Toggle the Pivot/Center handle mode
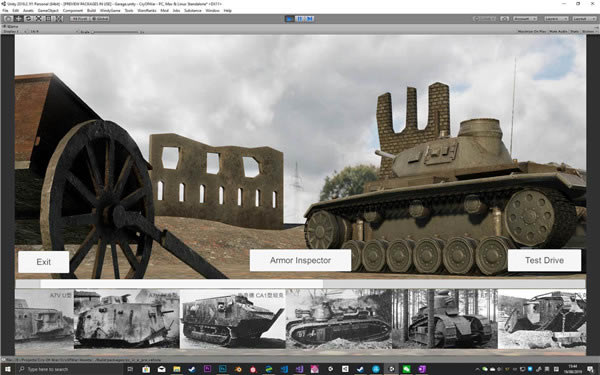 tap(80, 18)
